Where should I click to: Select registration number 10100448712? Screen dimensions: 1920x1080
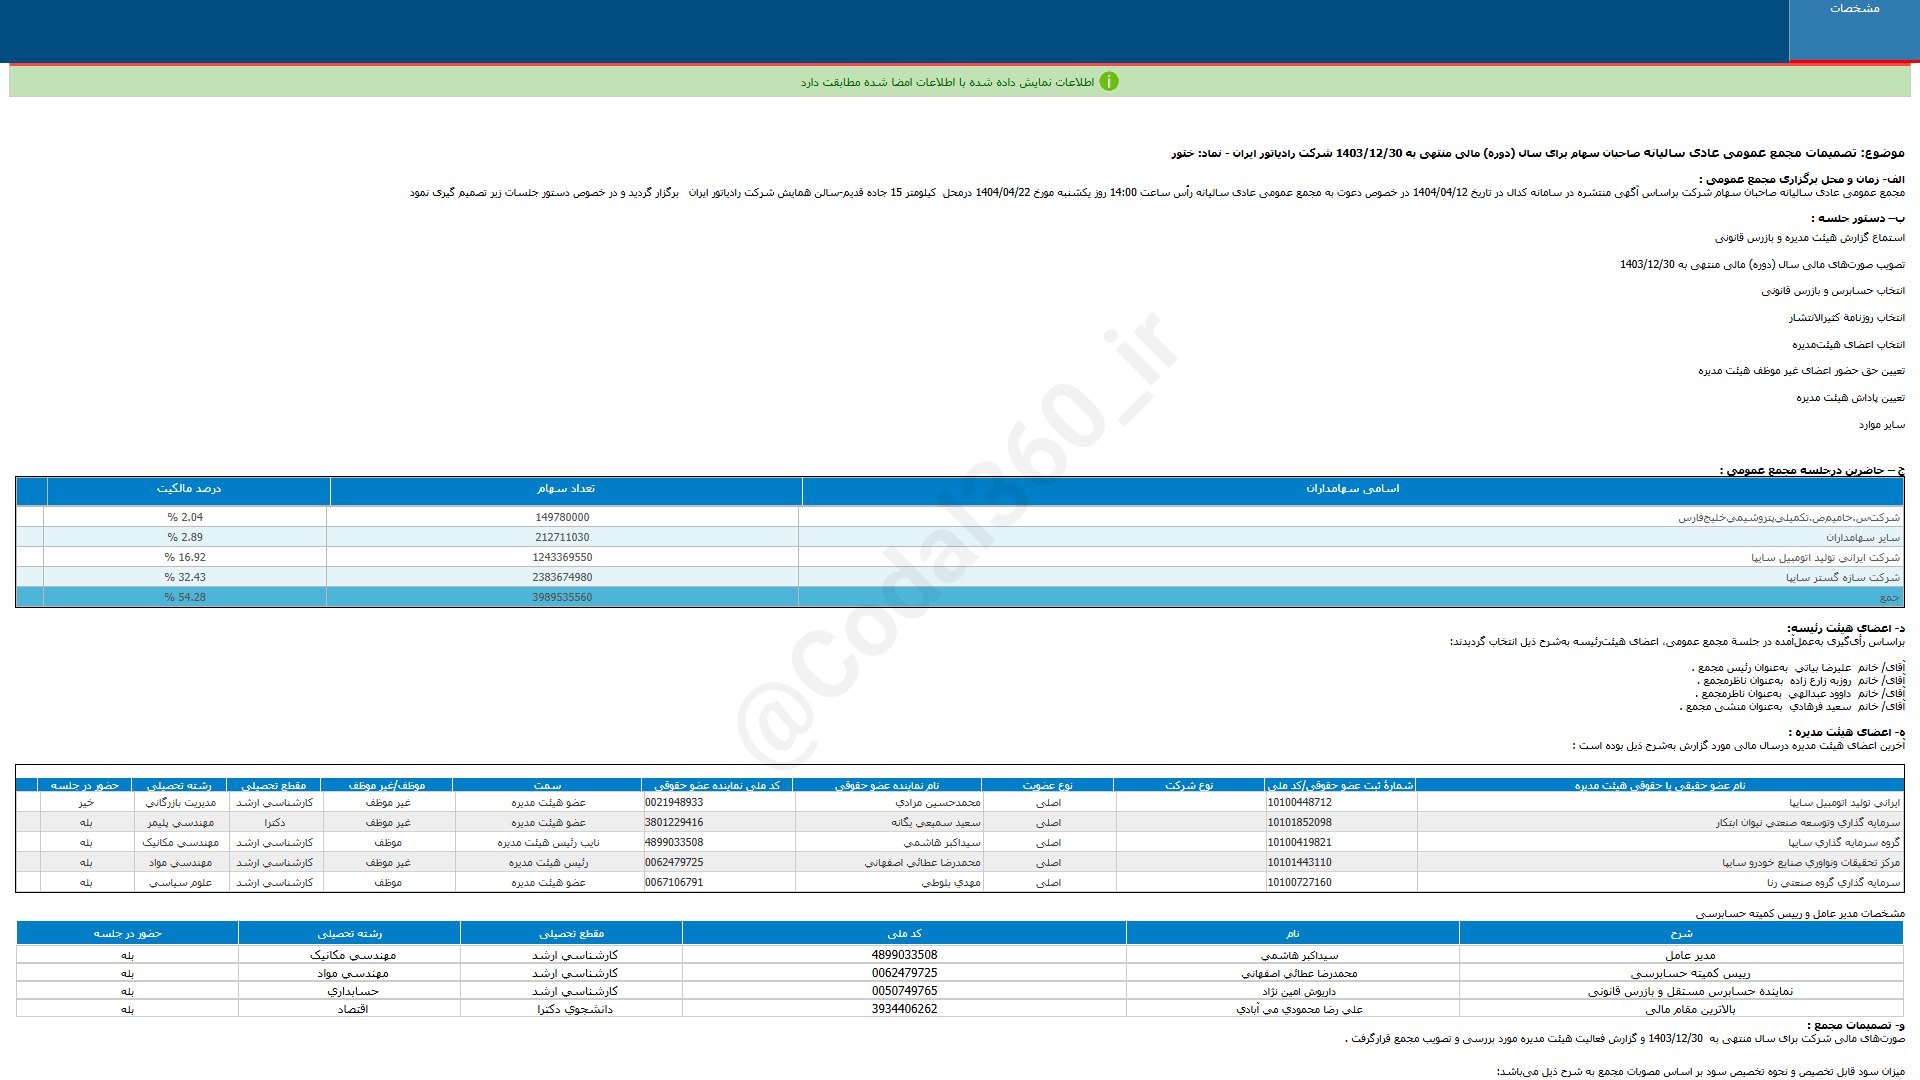pos(1299,803)
